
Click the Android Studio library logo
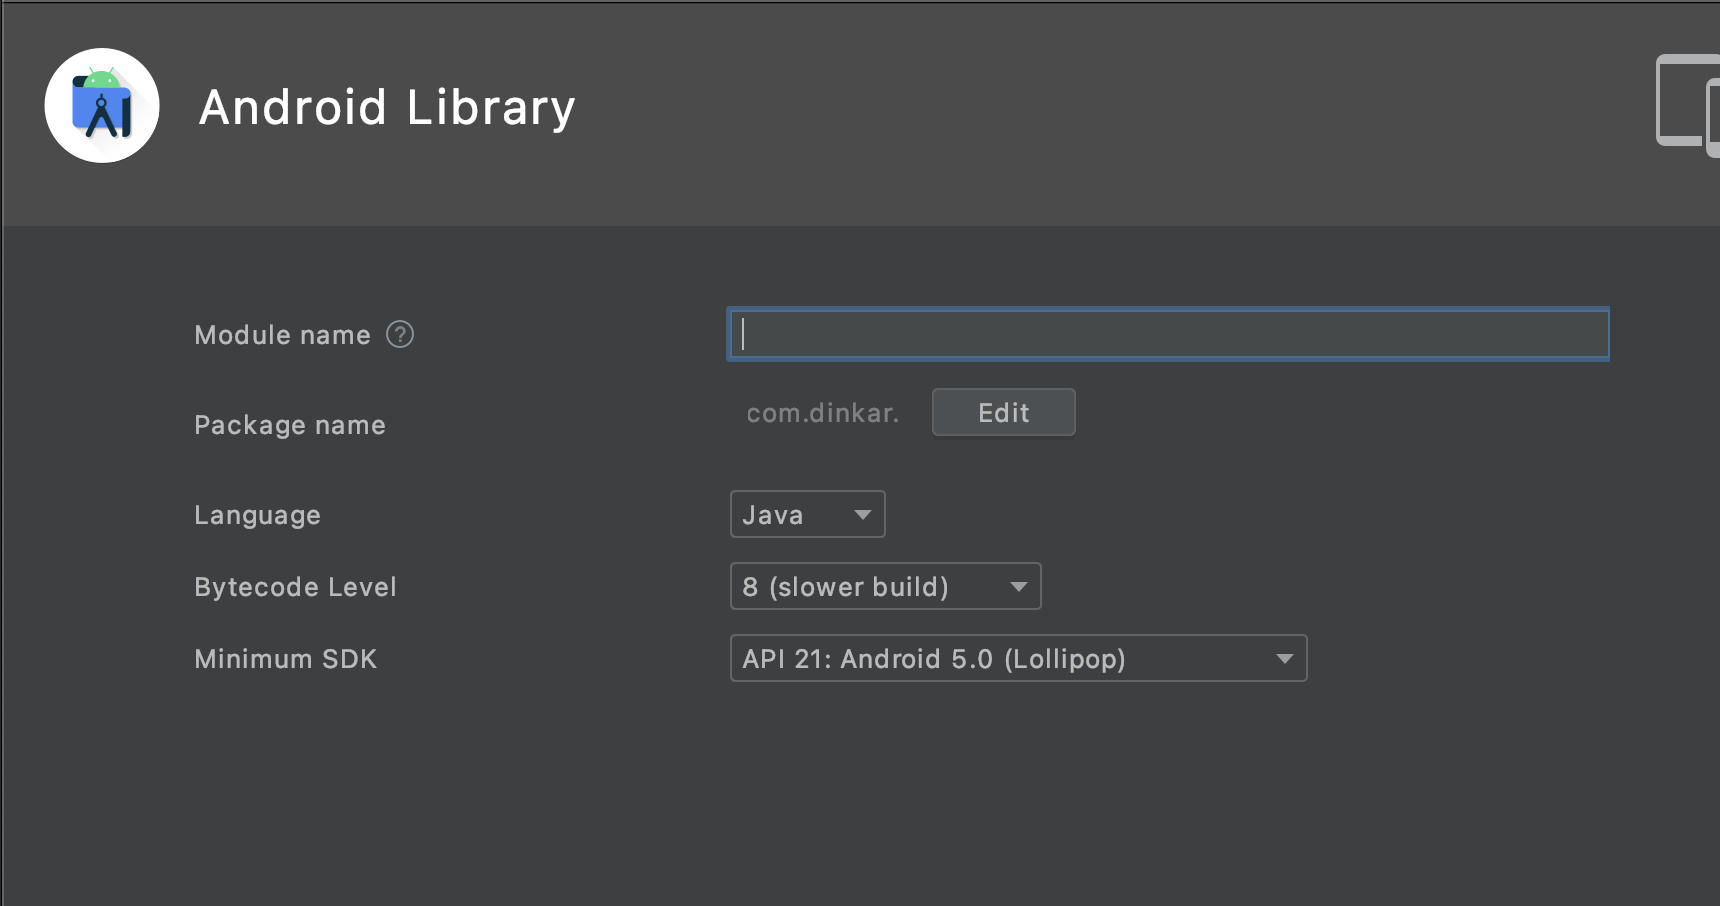tap(102, 105)
